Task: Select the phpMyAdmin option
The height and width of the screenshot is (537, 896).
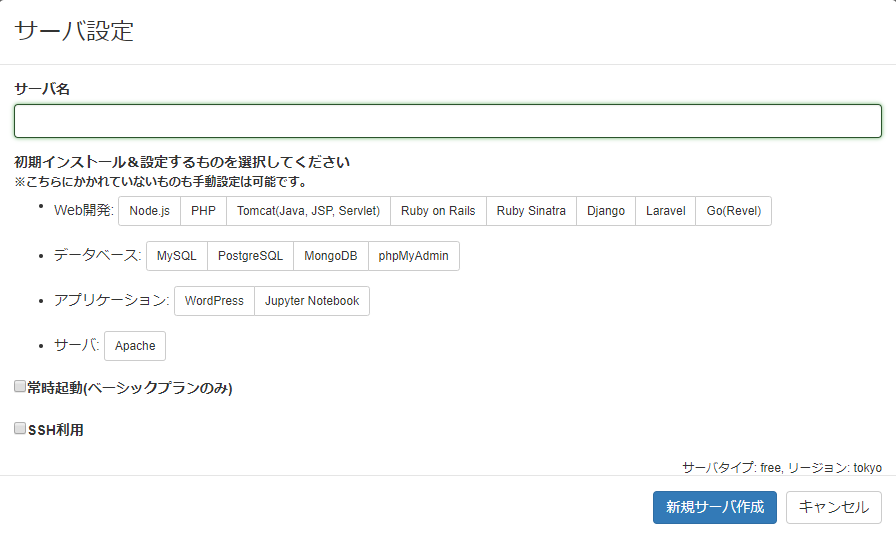Action: point(414,256)
